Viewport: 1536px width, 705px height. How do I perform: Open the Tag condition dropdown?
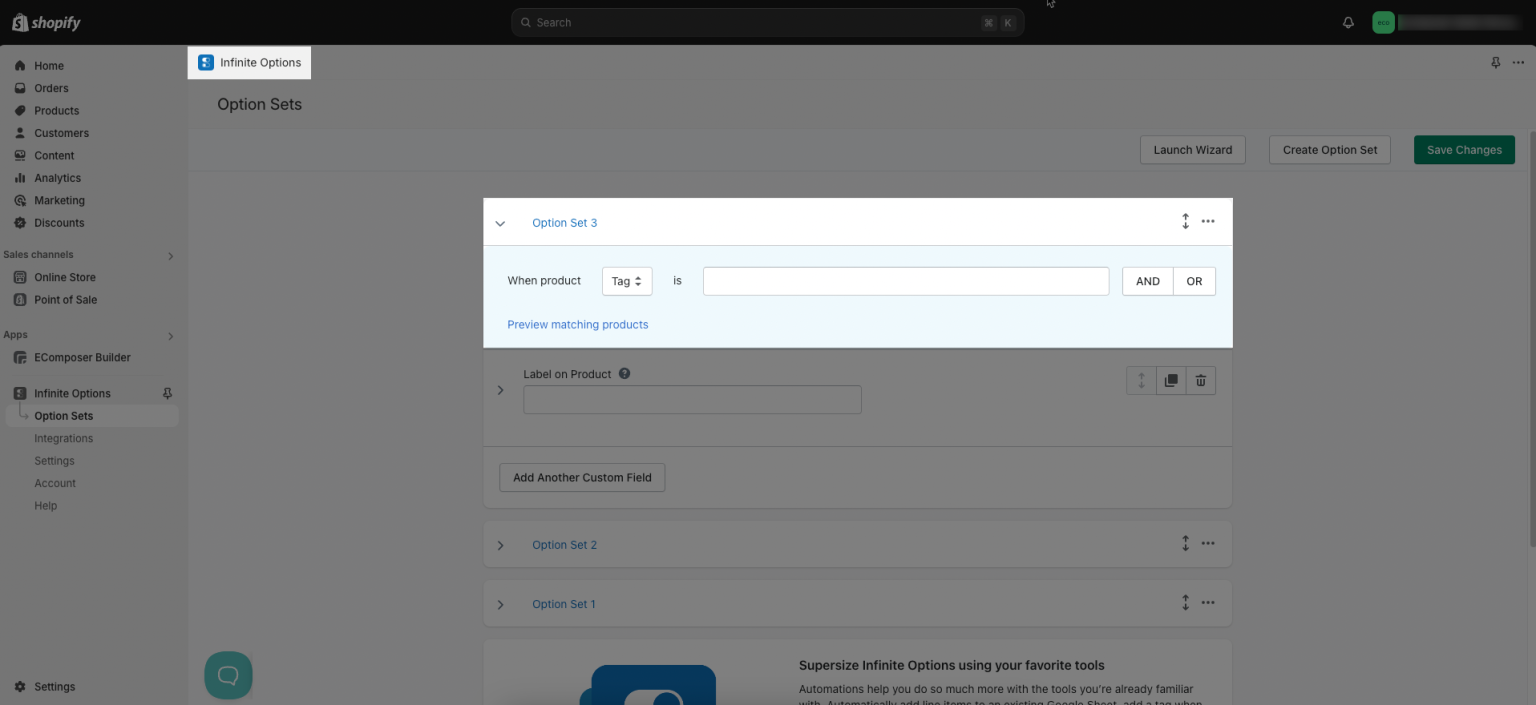(626, 281)
